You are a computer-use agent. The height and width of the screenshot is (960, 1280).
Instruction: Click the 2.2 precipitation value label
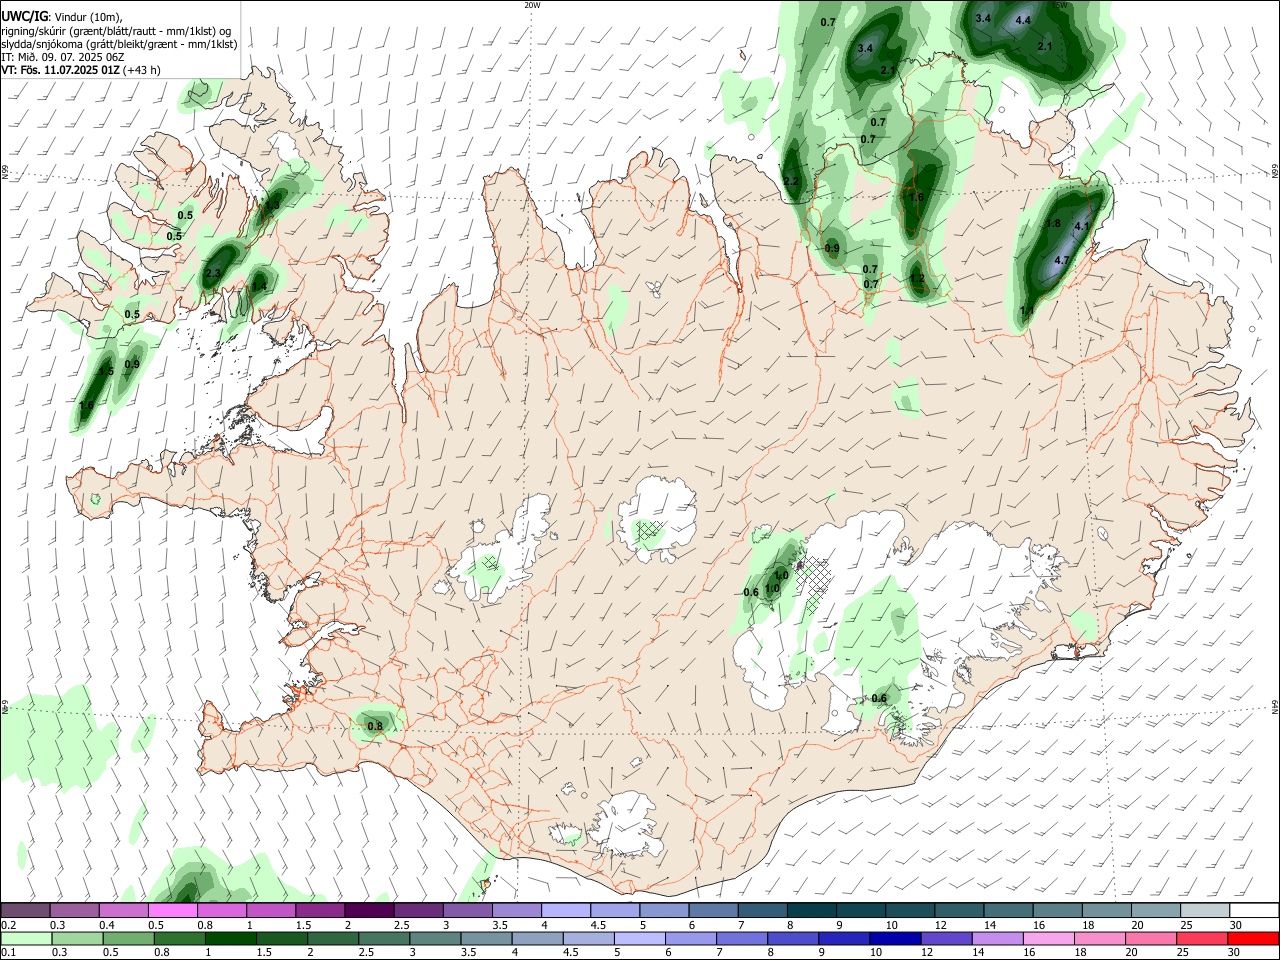791,181
